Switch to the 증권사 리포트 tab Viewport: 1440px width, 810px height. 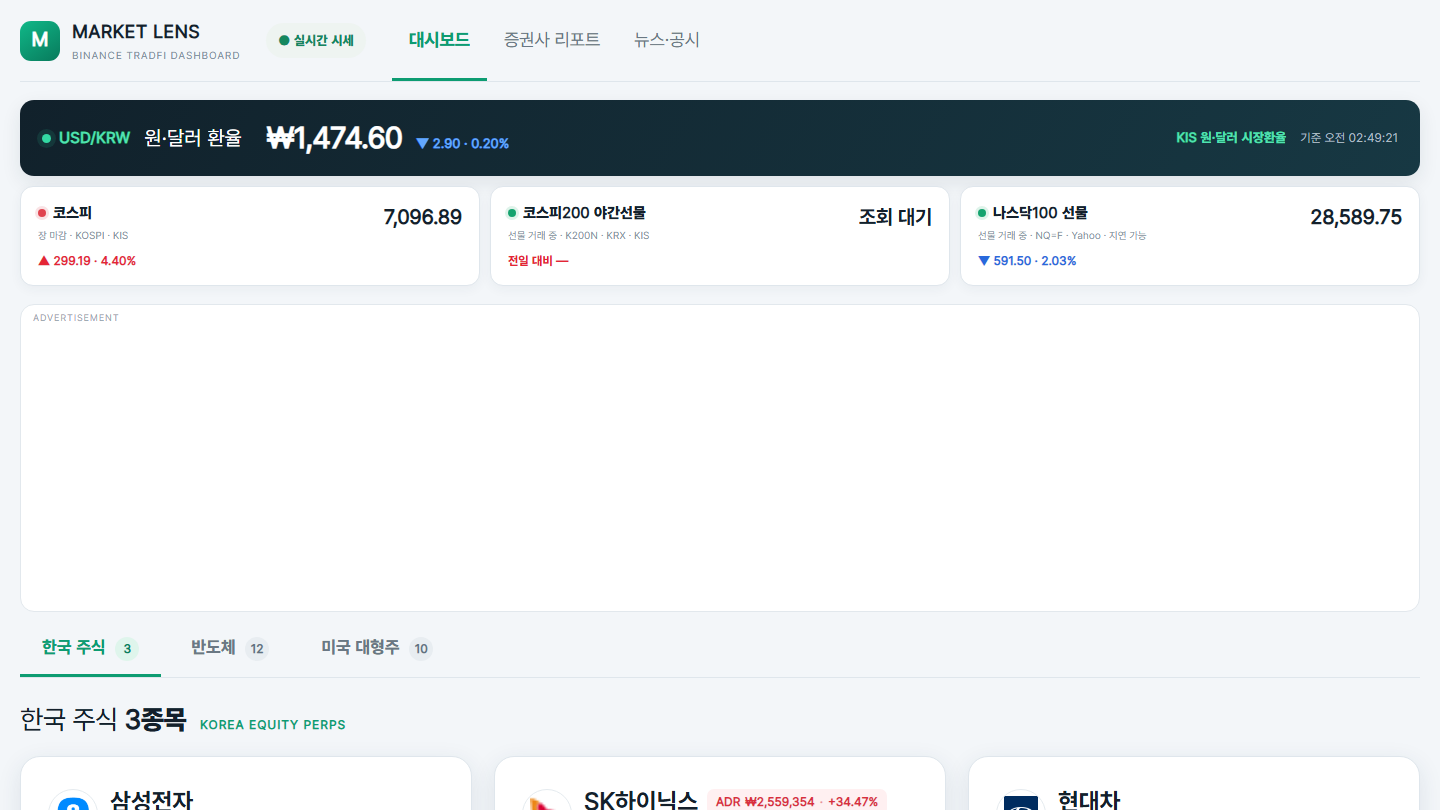pyautogui.click(x=552, y=40)
